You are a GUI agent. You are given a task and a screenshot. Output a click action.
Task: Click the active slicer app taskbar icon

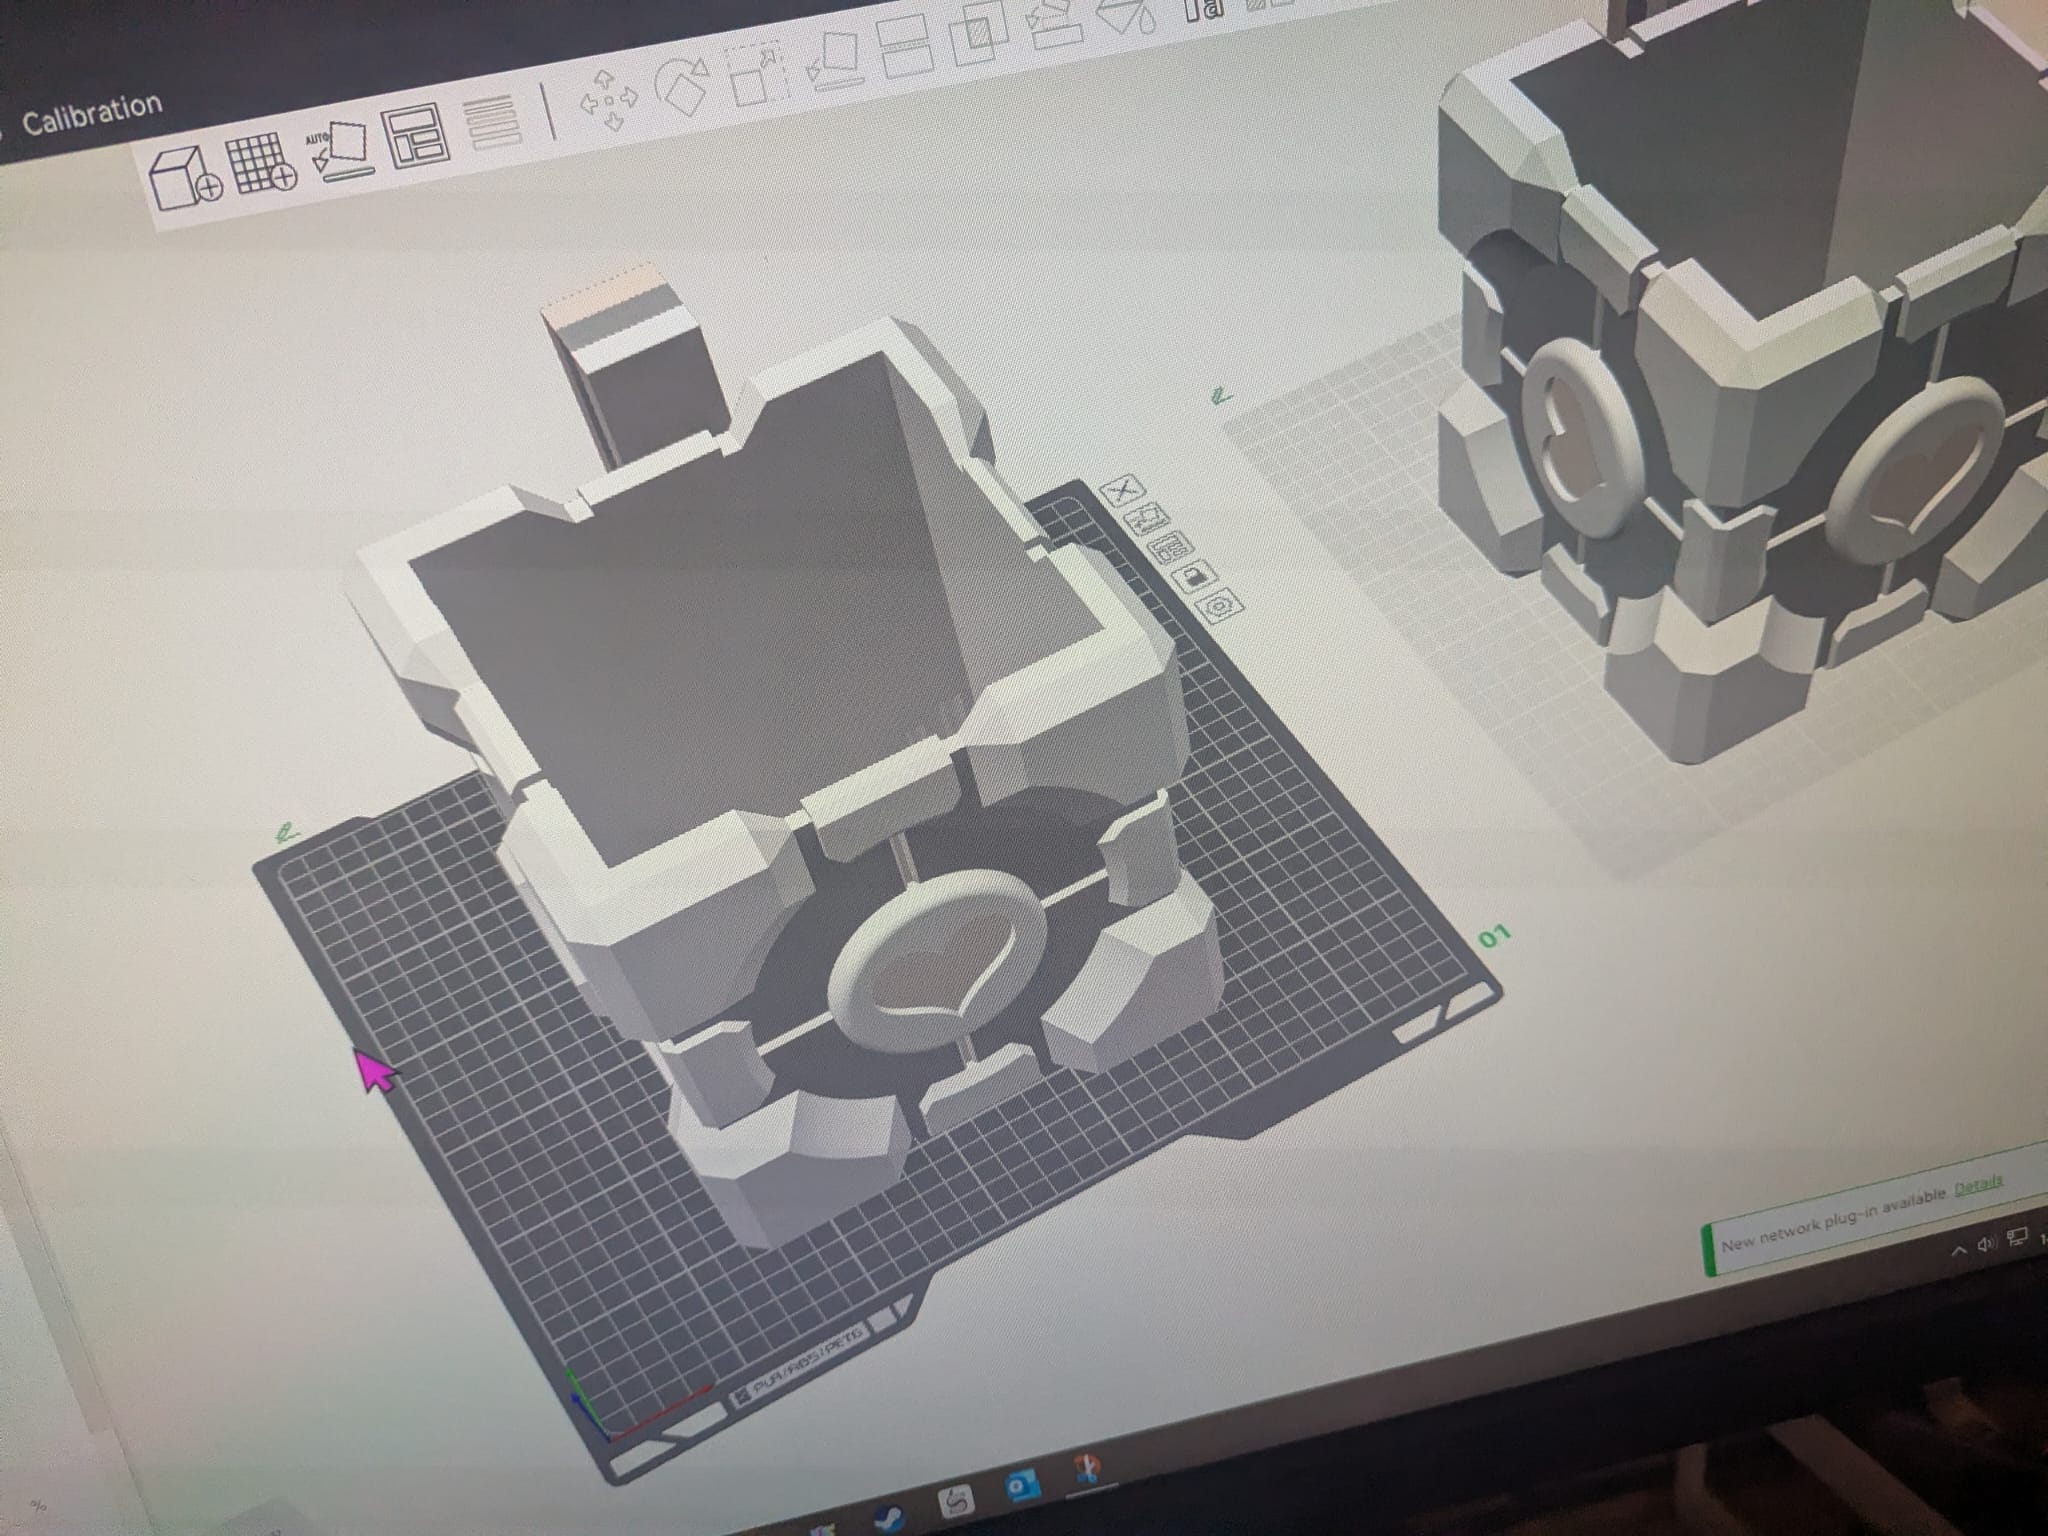point(1086,1471)
